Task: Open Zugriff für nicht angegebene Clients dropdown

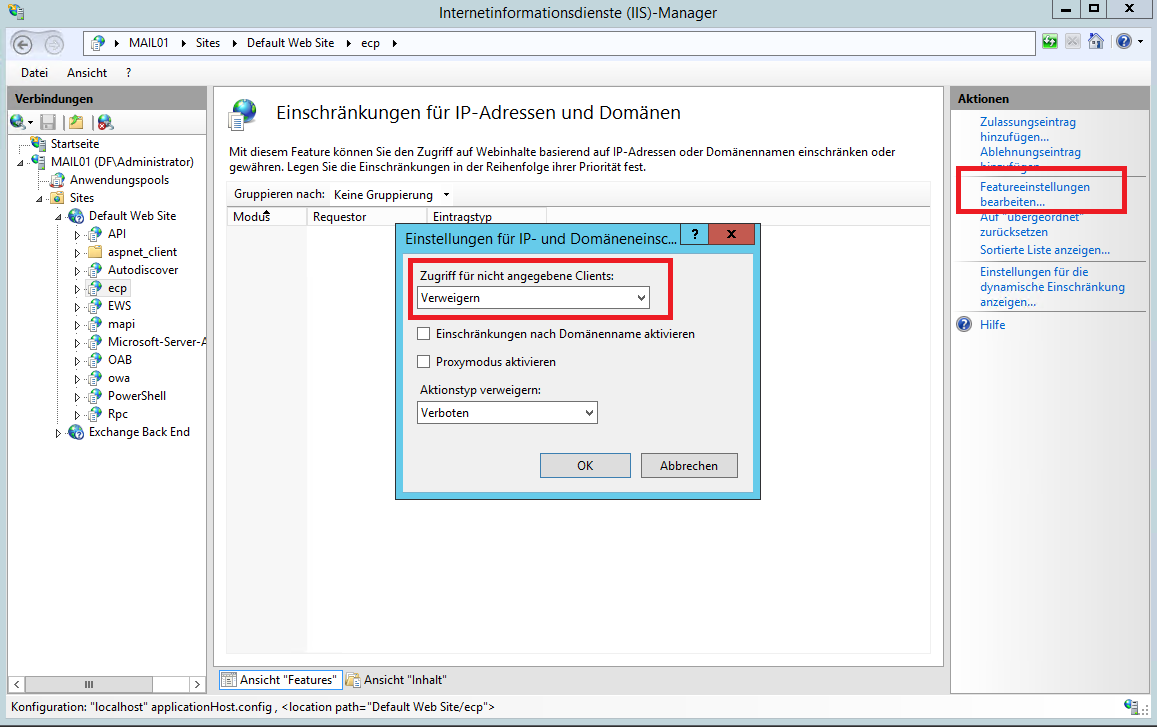Action: click(x=533, y=298)
